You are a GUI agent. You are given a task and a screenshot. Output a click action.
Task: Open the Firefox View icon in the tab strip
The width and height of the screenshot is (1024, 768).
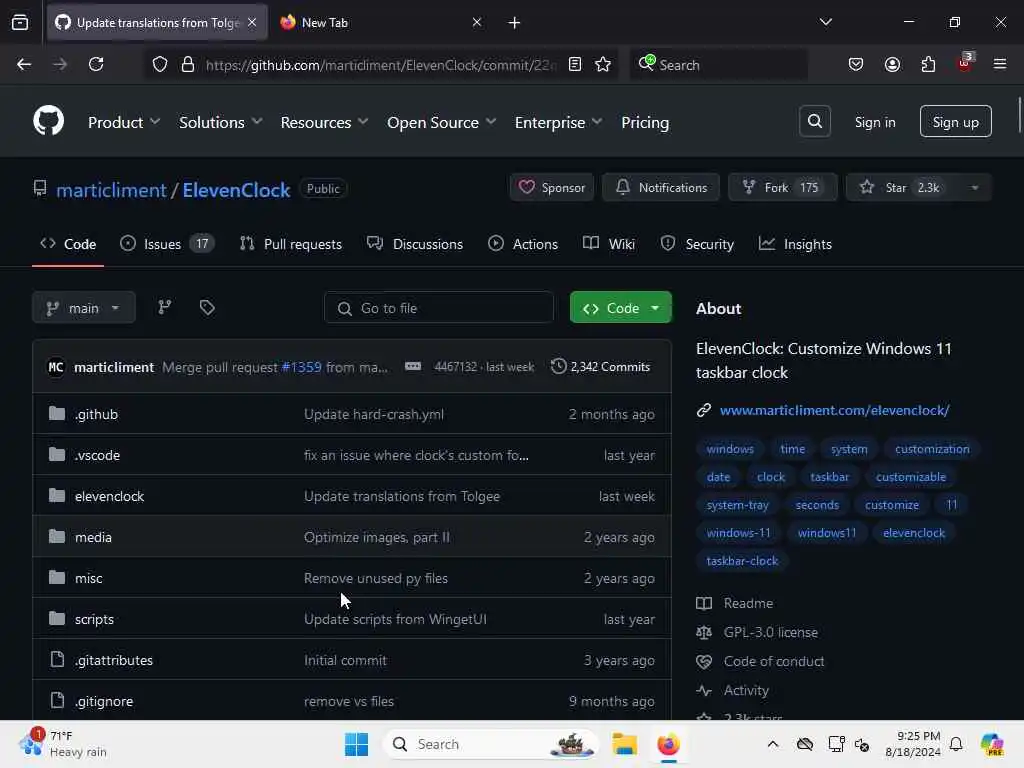click(20, 23)
